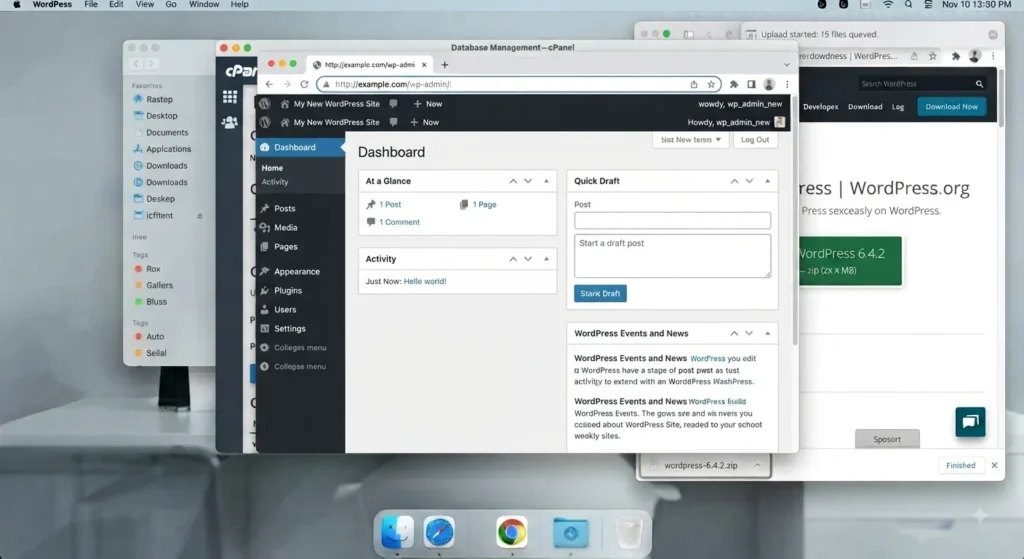
Task: Open the 1 Comment link in At a Glance
Action: pos(399,222)
